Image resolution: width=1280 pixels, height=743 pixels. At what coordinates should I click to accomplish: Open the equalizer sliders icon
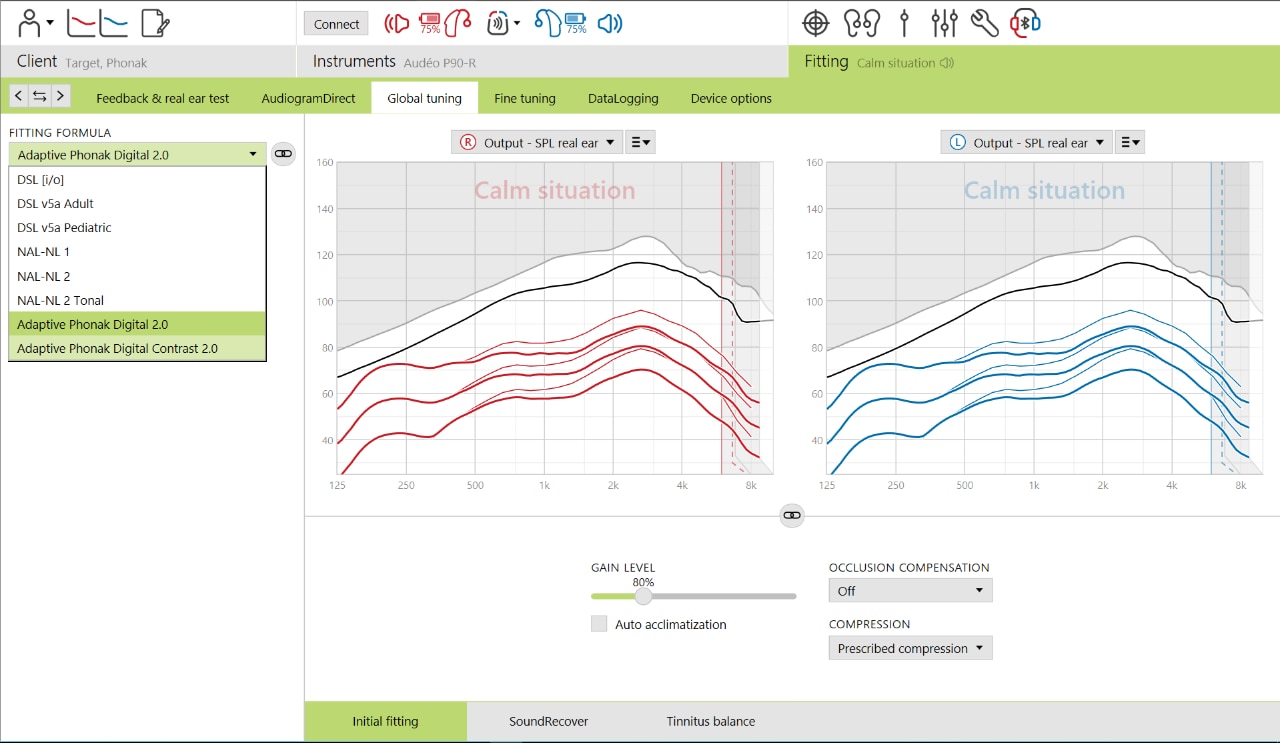click(x=944, y=22)
